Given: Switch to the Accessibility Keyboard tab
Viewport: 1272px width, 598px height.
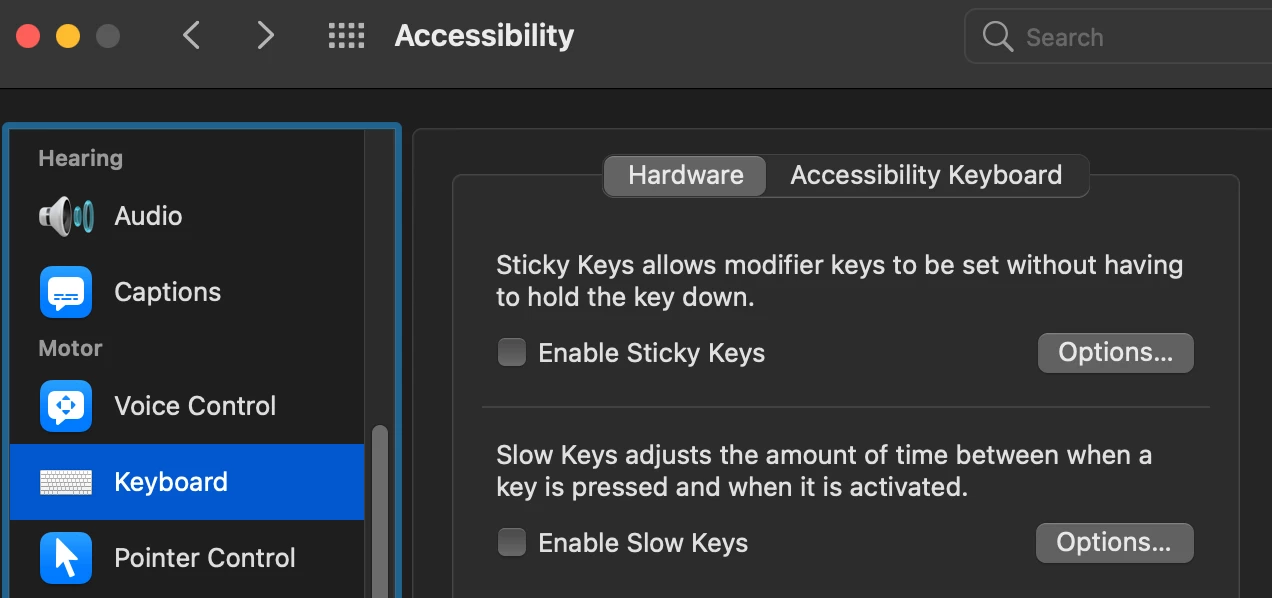Looking at the screenshot, I should tap(927, 175).
